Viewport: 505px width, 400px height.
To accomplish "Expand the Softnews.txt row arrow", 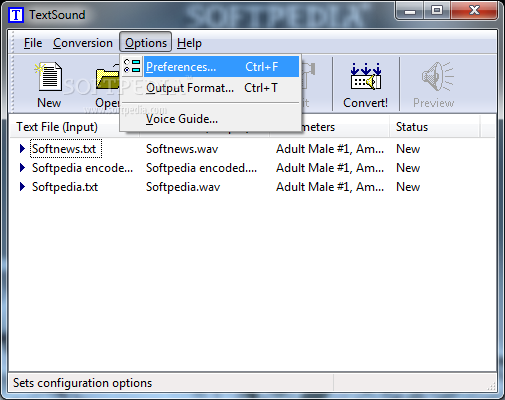I will pyautogui.click(x=22, y=149).
